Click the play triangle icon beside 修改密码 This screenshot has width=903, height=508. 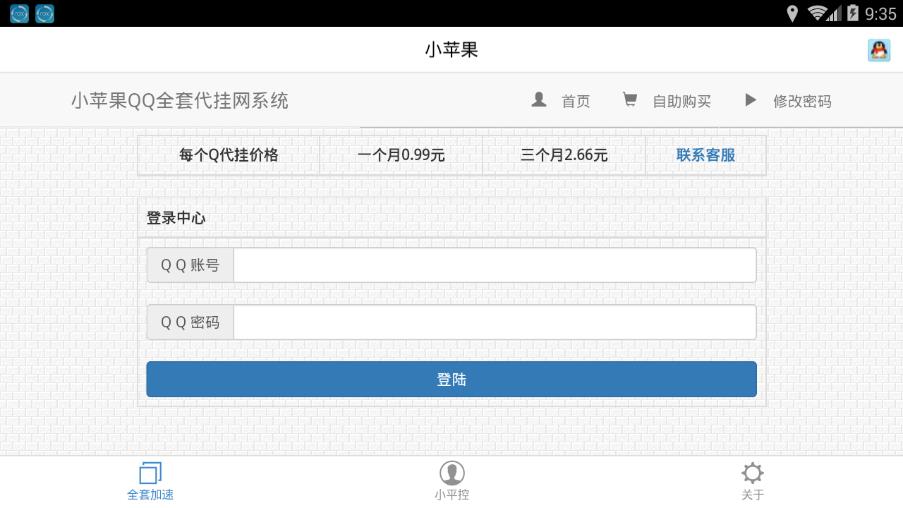[750, 100]
